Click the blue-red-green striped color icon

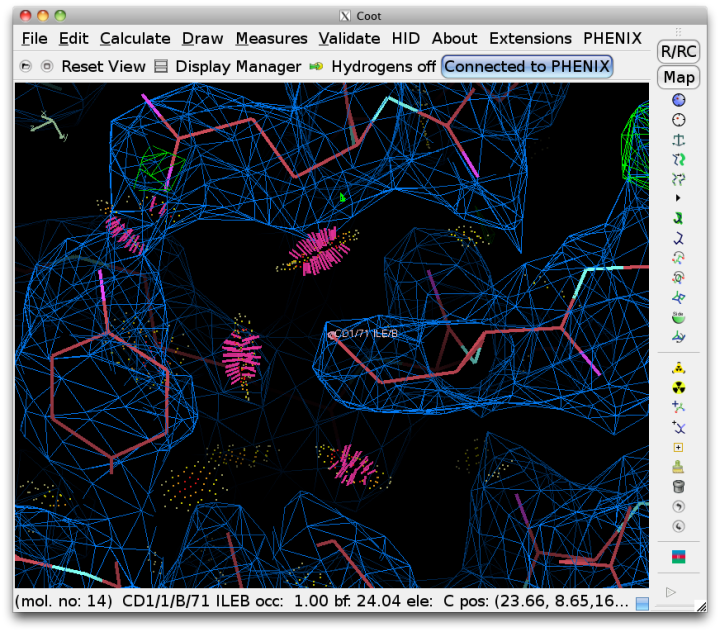pyautogui.click(x=679, y=555)
